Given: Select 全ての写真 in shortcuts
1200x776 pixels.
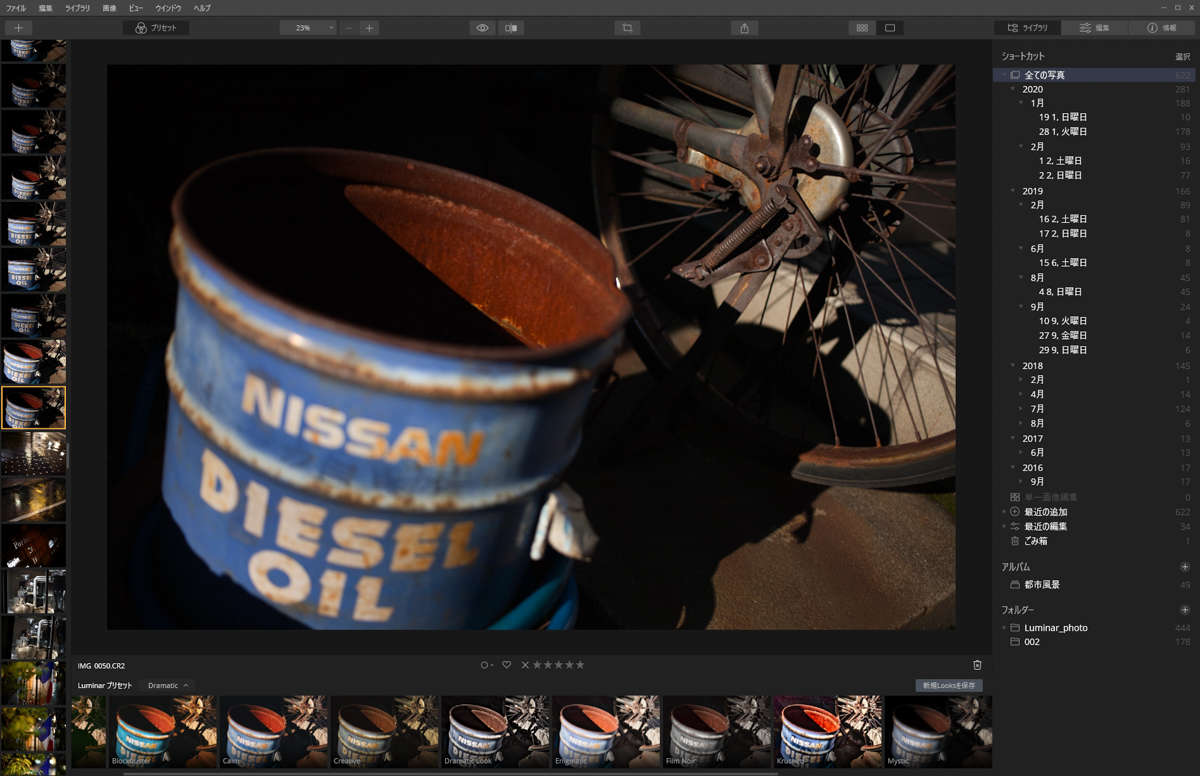Looking at the screenshot, I should (1095, 75).
